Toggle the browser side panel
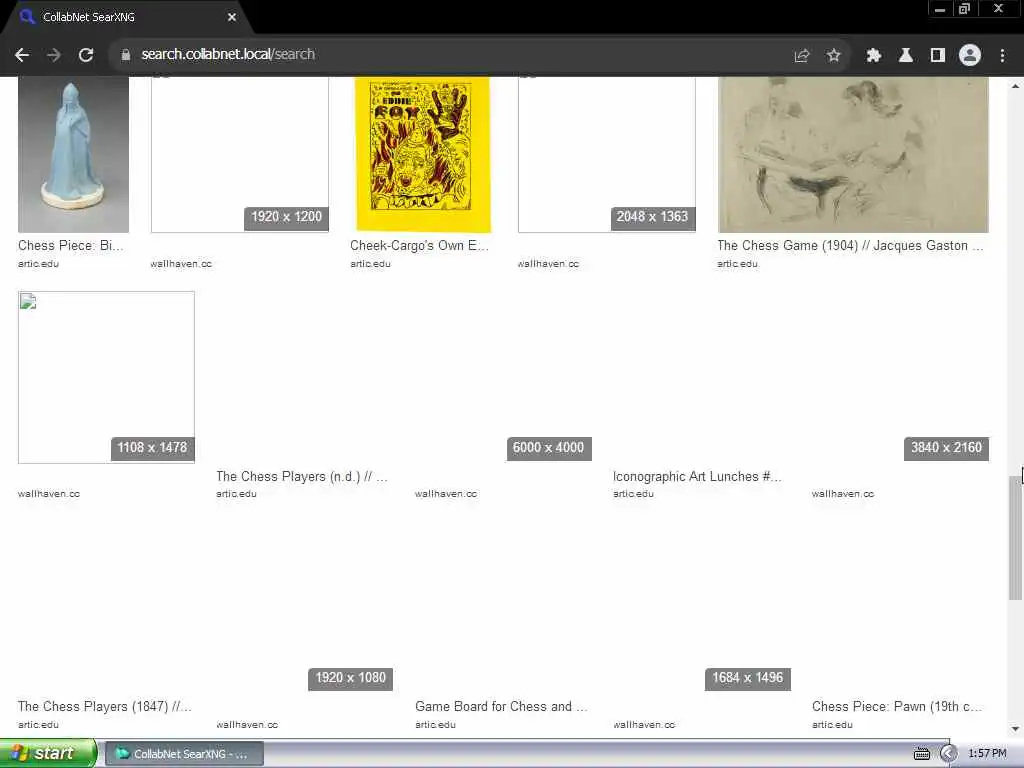Image resolution: width=1024 pixels, height=768 pixels. point(938,56)
